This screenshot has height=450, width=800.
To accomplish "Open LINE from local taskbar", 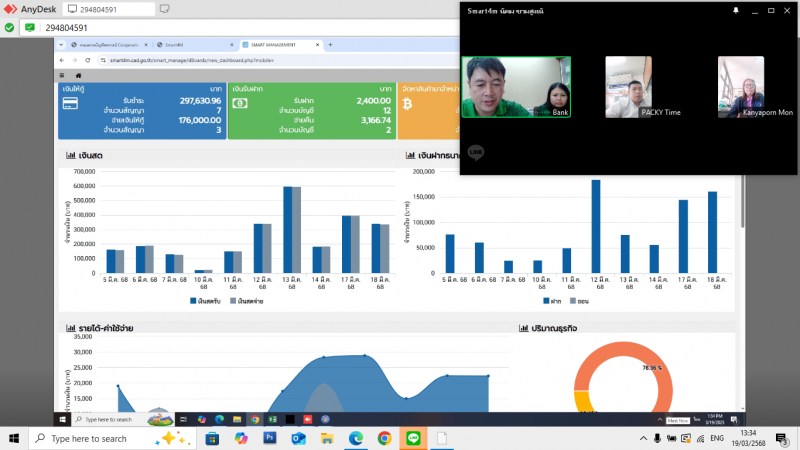I will point(413,438).
